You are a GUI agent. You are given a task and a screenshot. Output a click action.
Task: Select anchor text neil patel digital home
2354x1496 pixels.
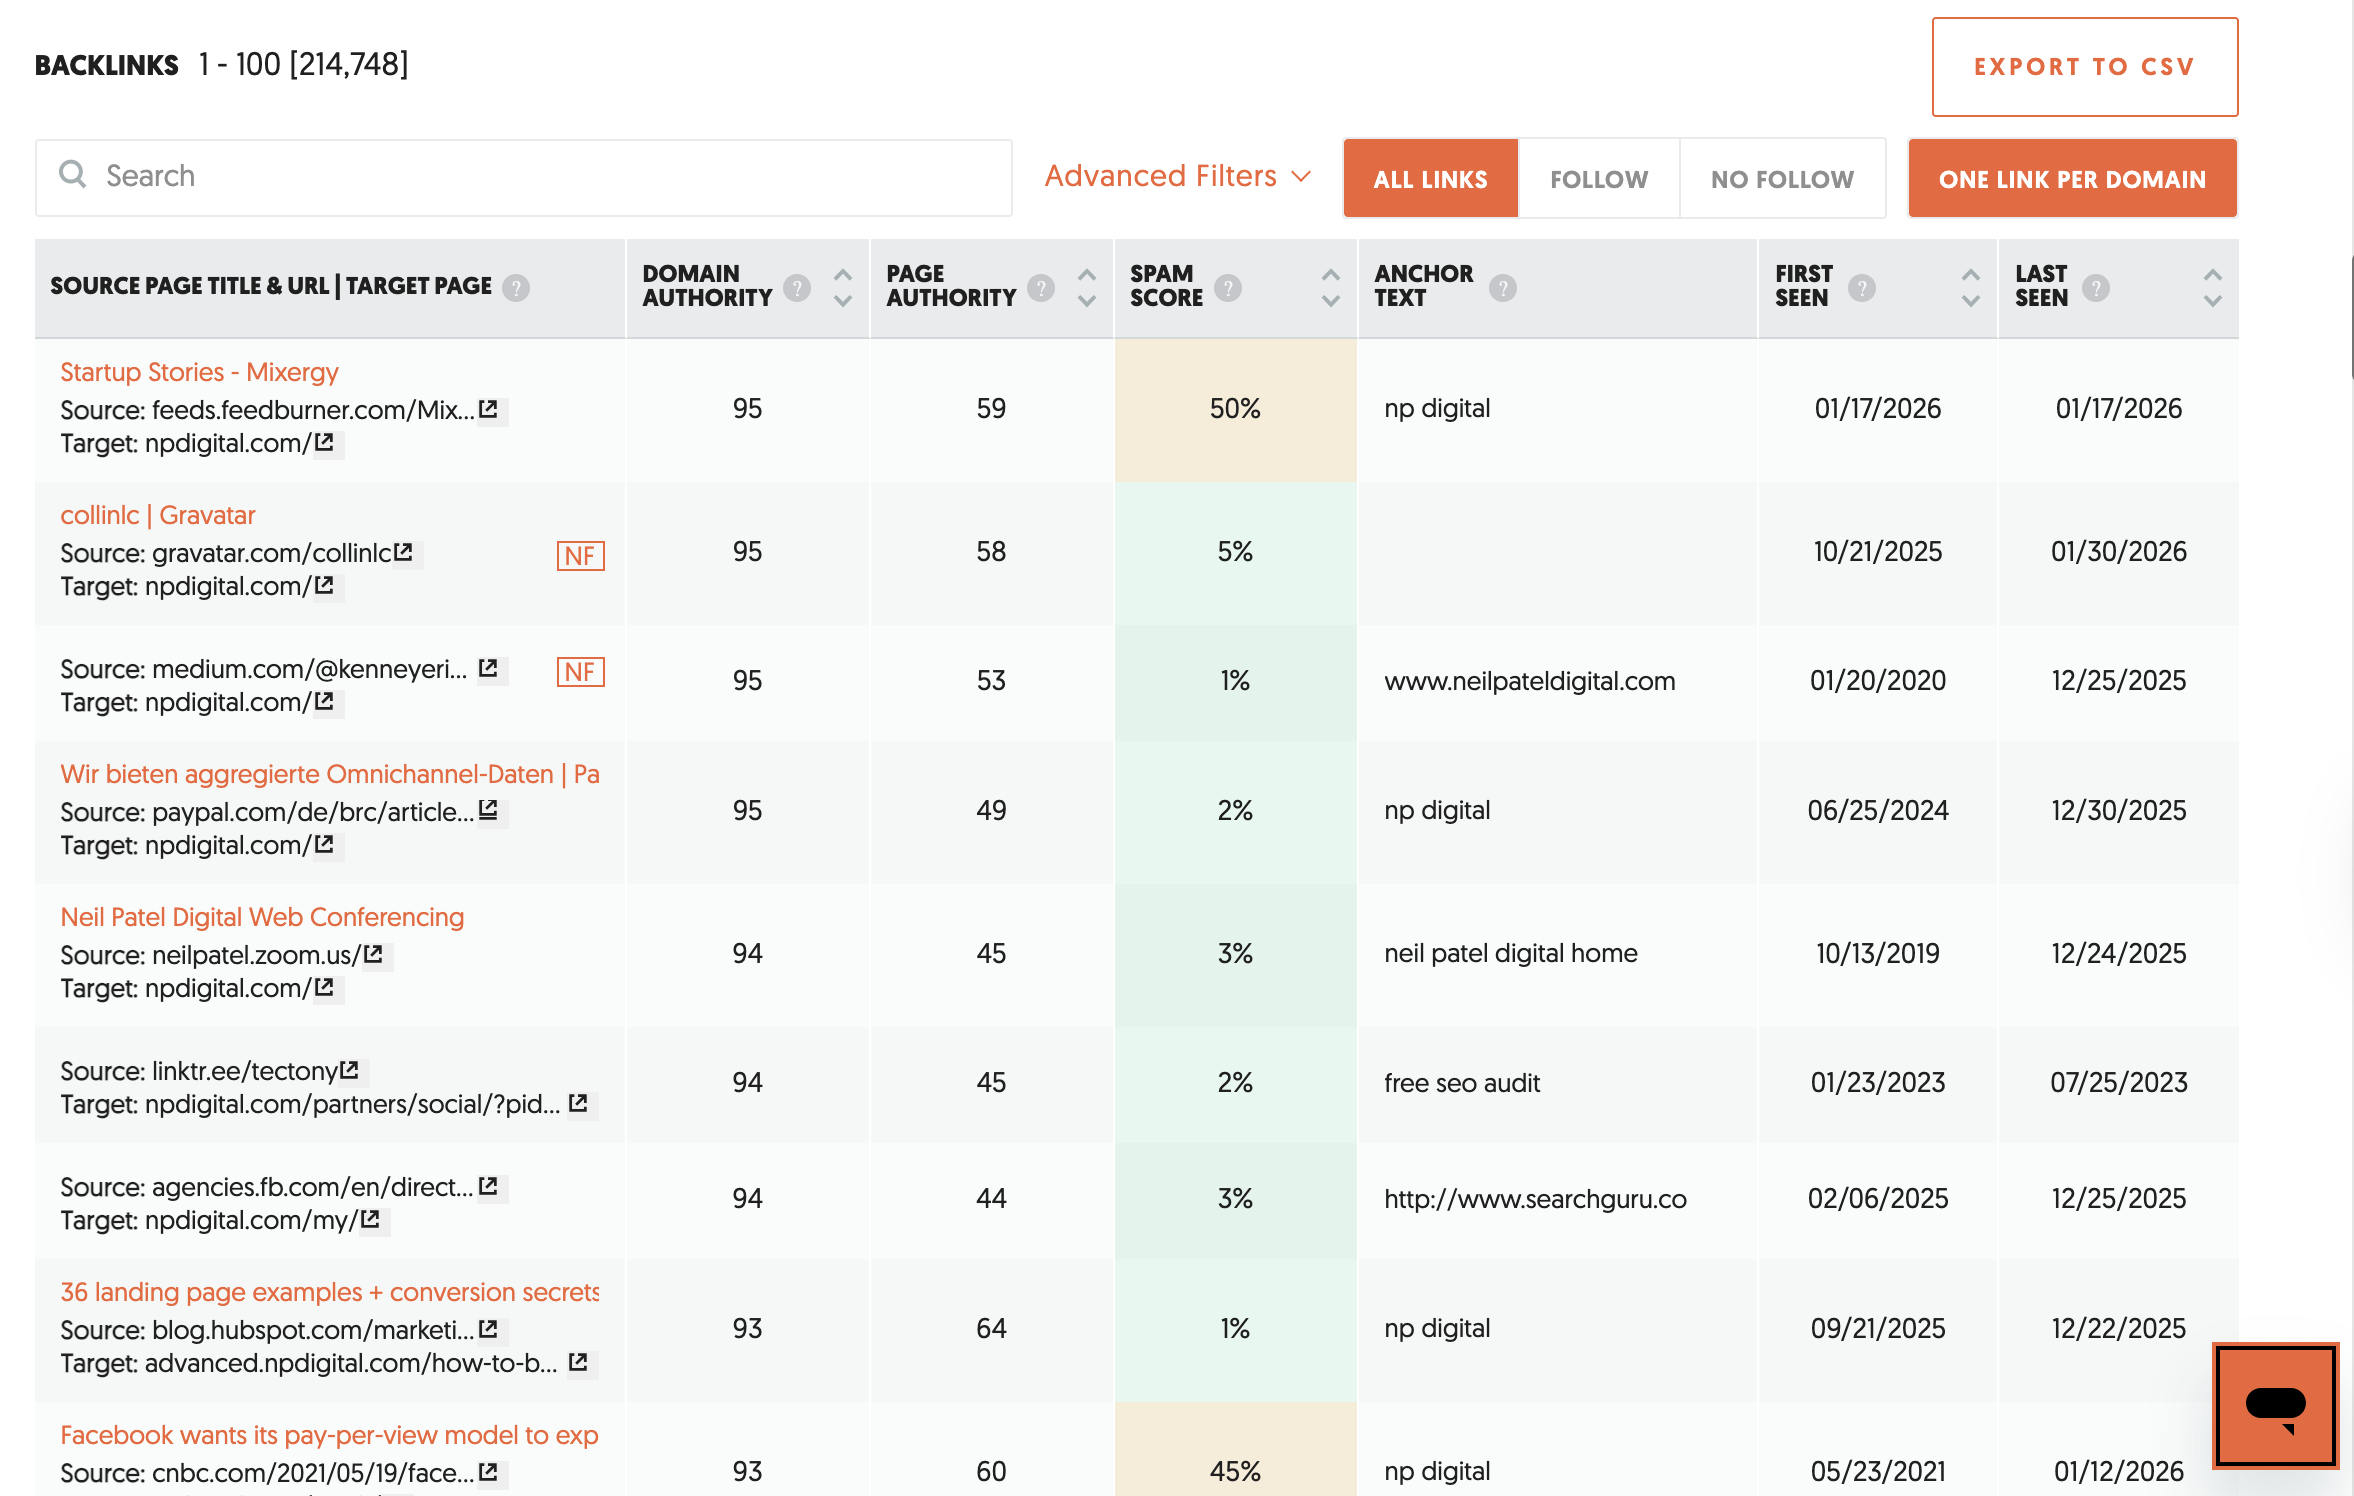click(1511, 953)
